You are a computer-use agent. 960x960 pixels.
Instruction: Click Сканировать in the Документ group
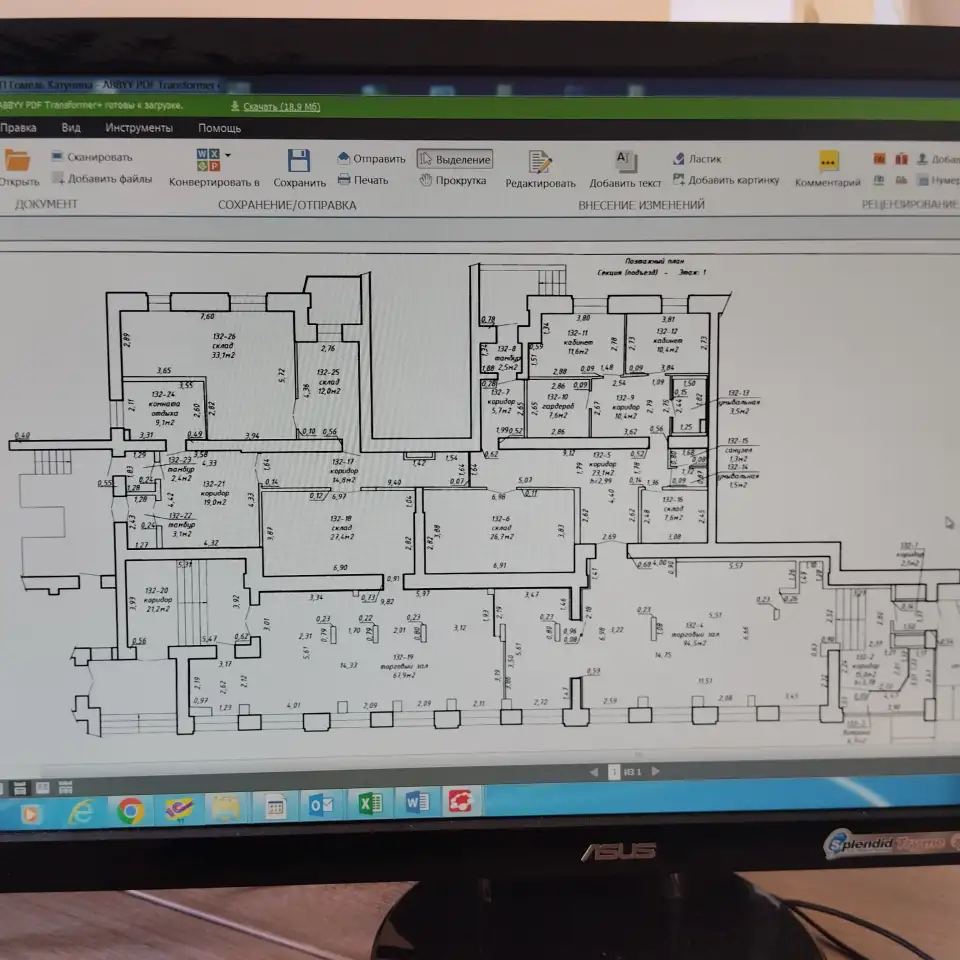coord(92,157)
